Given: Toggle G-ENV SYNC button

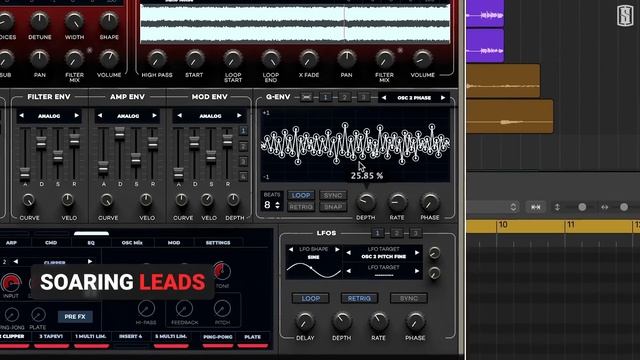Looking at the screenshot, I should (x=333, y=195).
